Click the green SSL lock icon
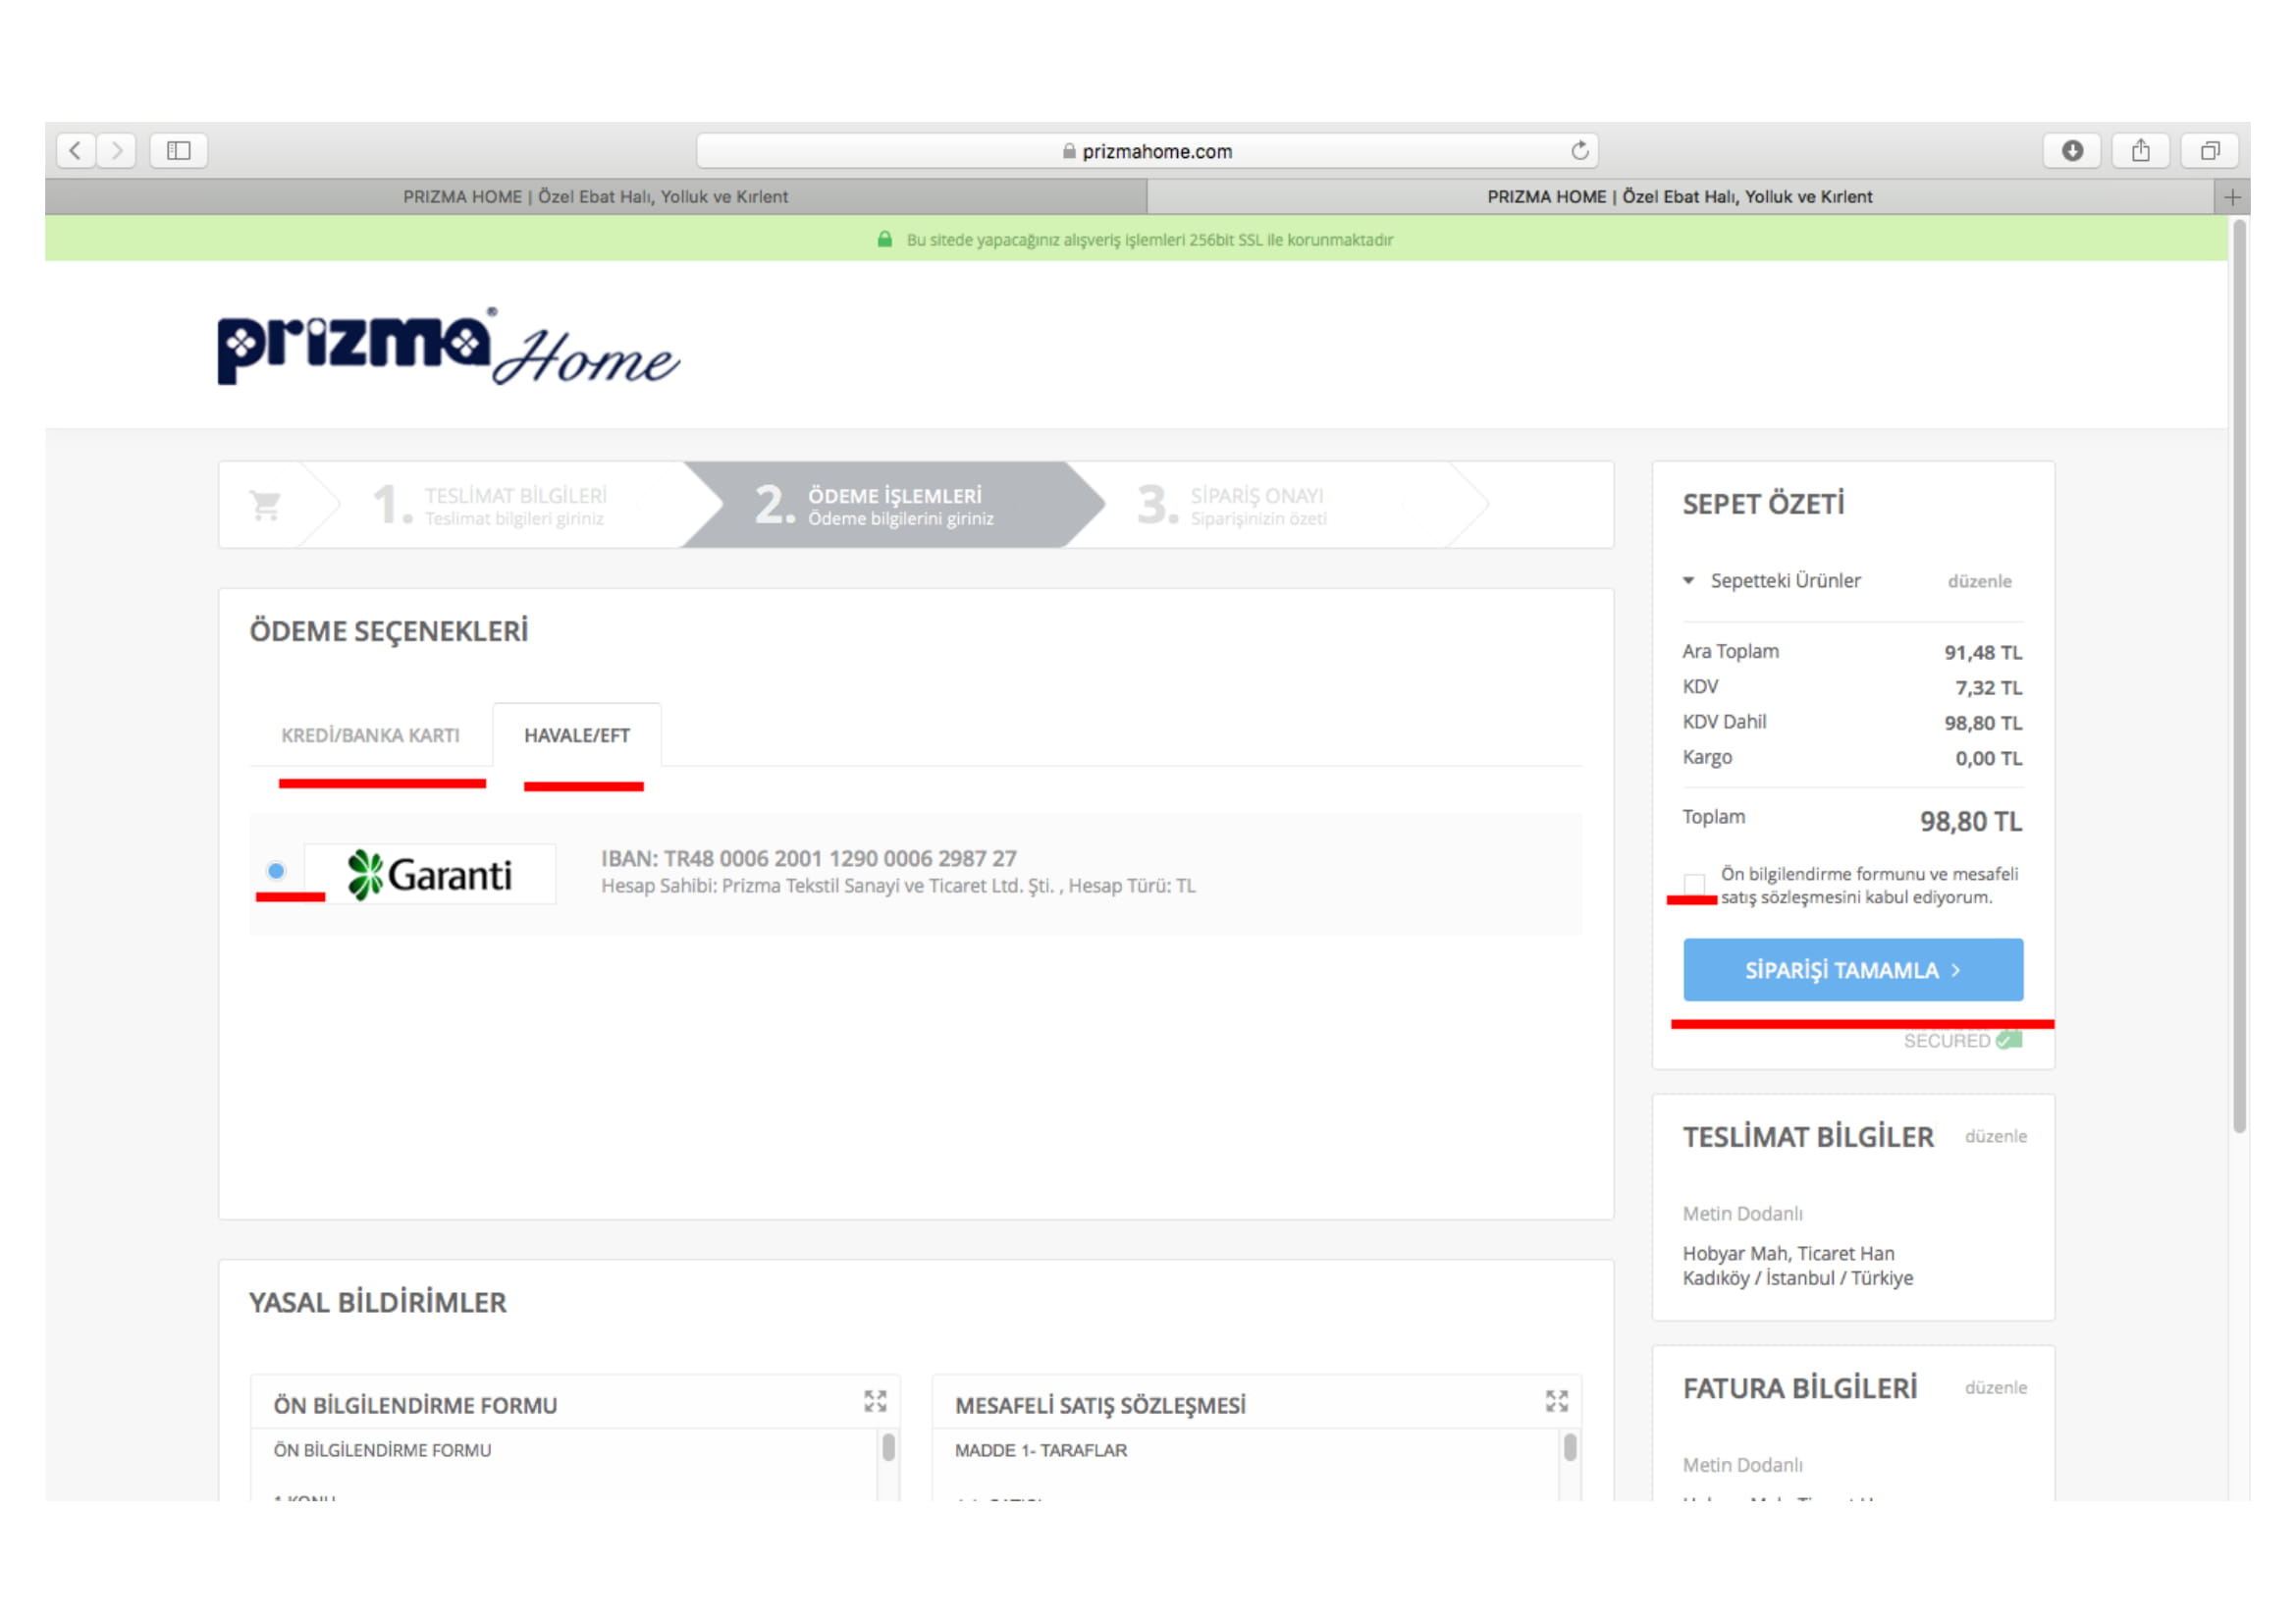 885,240
